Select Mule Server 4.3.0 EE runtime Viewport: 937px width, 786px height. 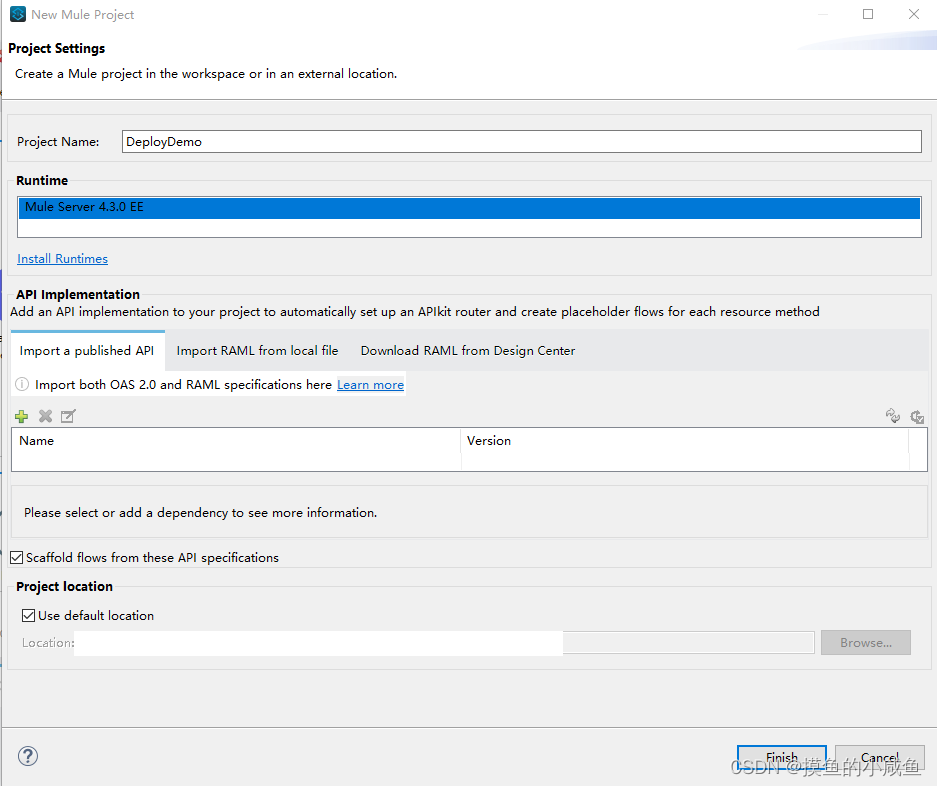coord(469,207)
